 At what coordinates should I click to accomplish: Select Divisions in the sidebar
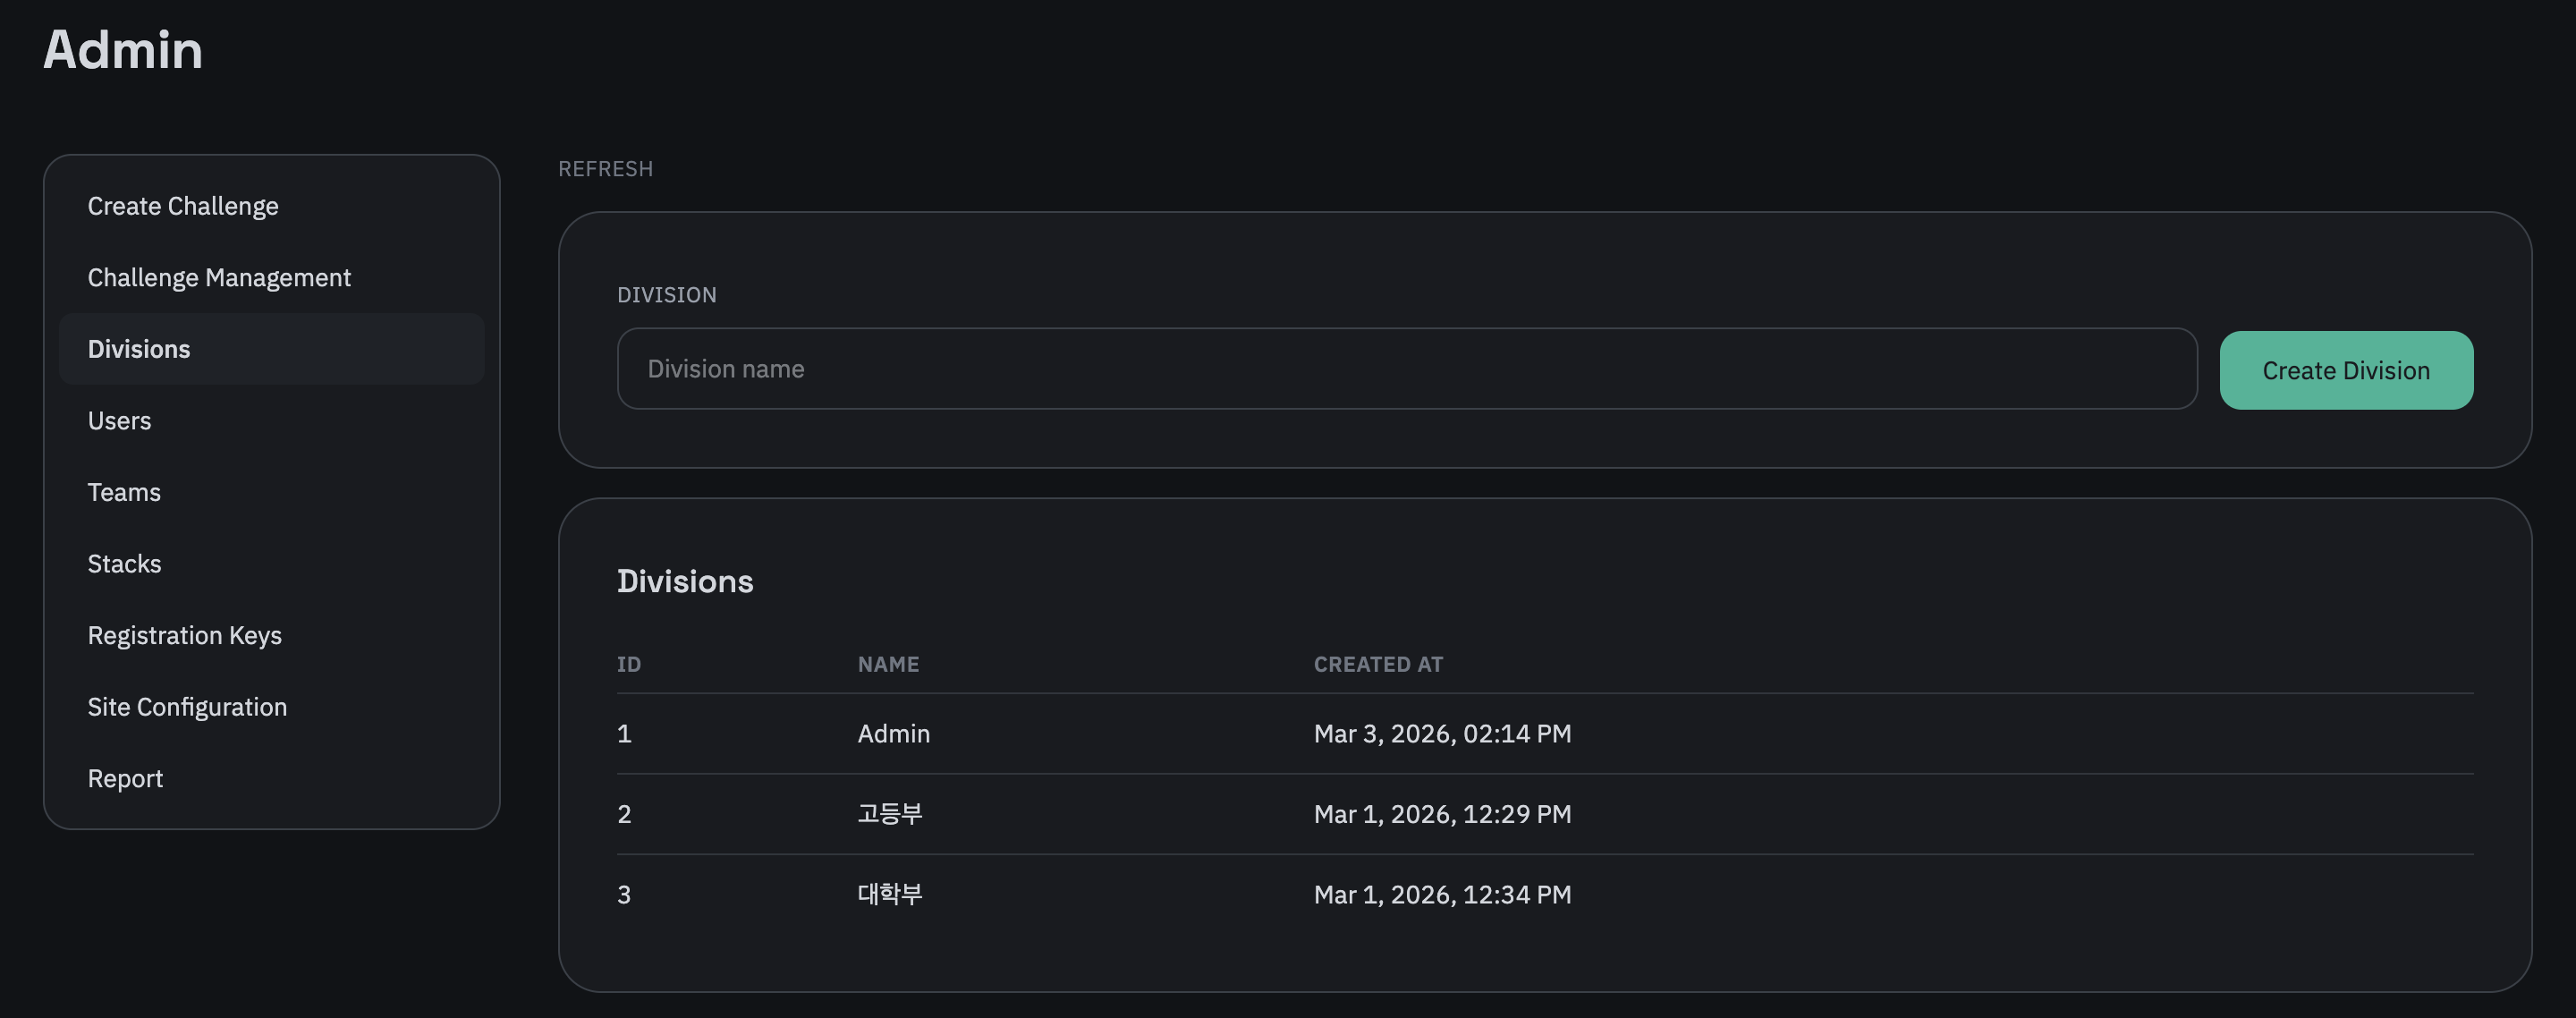tap(139, 349)
